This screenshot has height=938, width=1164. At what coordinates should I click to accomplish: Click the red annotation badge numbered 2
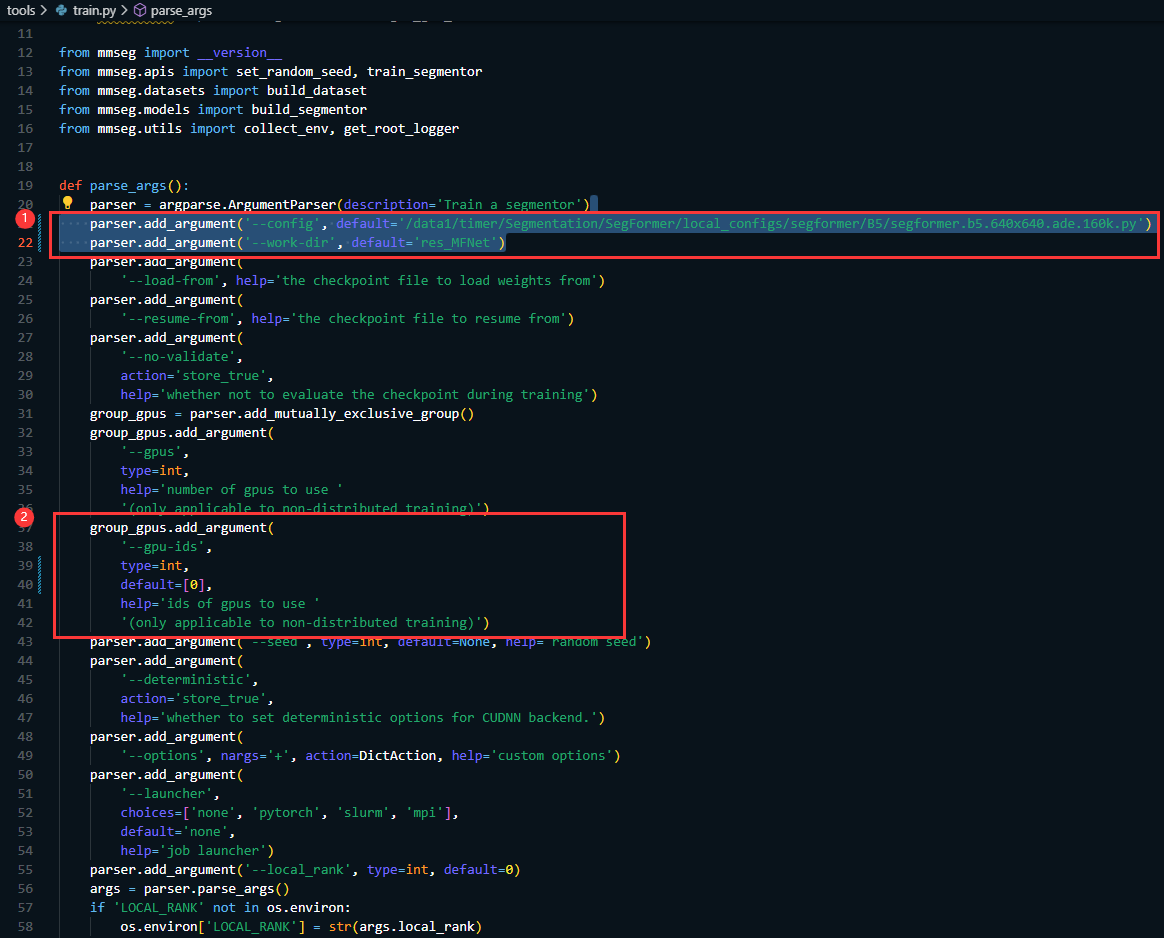tap(23, 517)
